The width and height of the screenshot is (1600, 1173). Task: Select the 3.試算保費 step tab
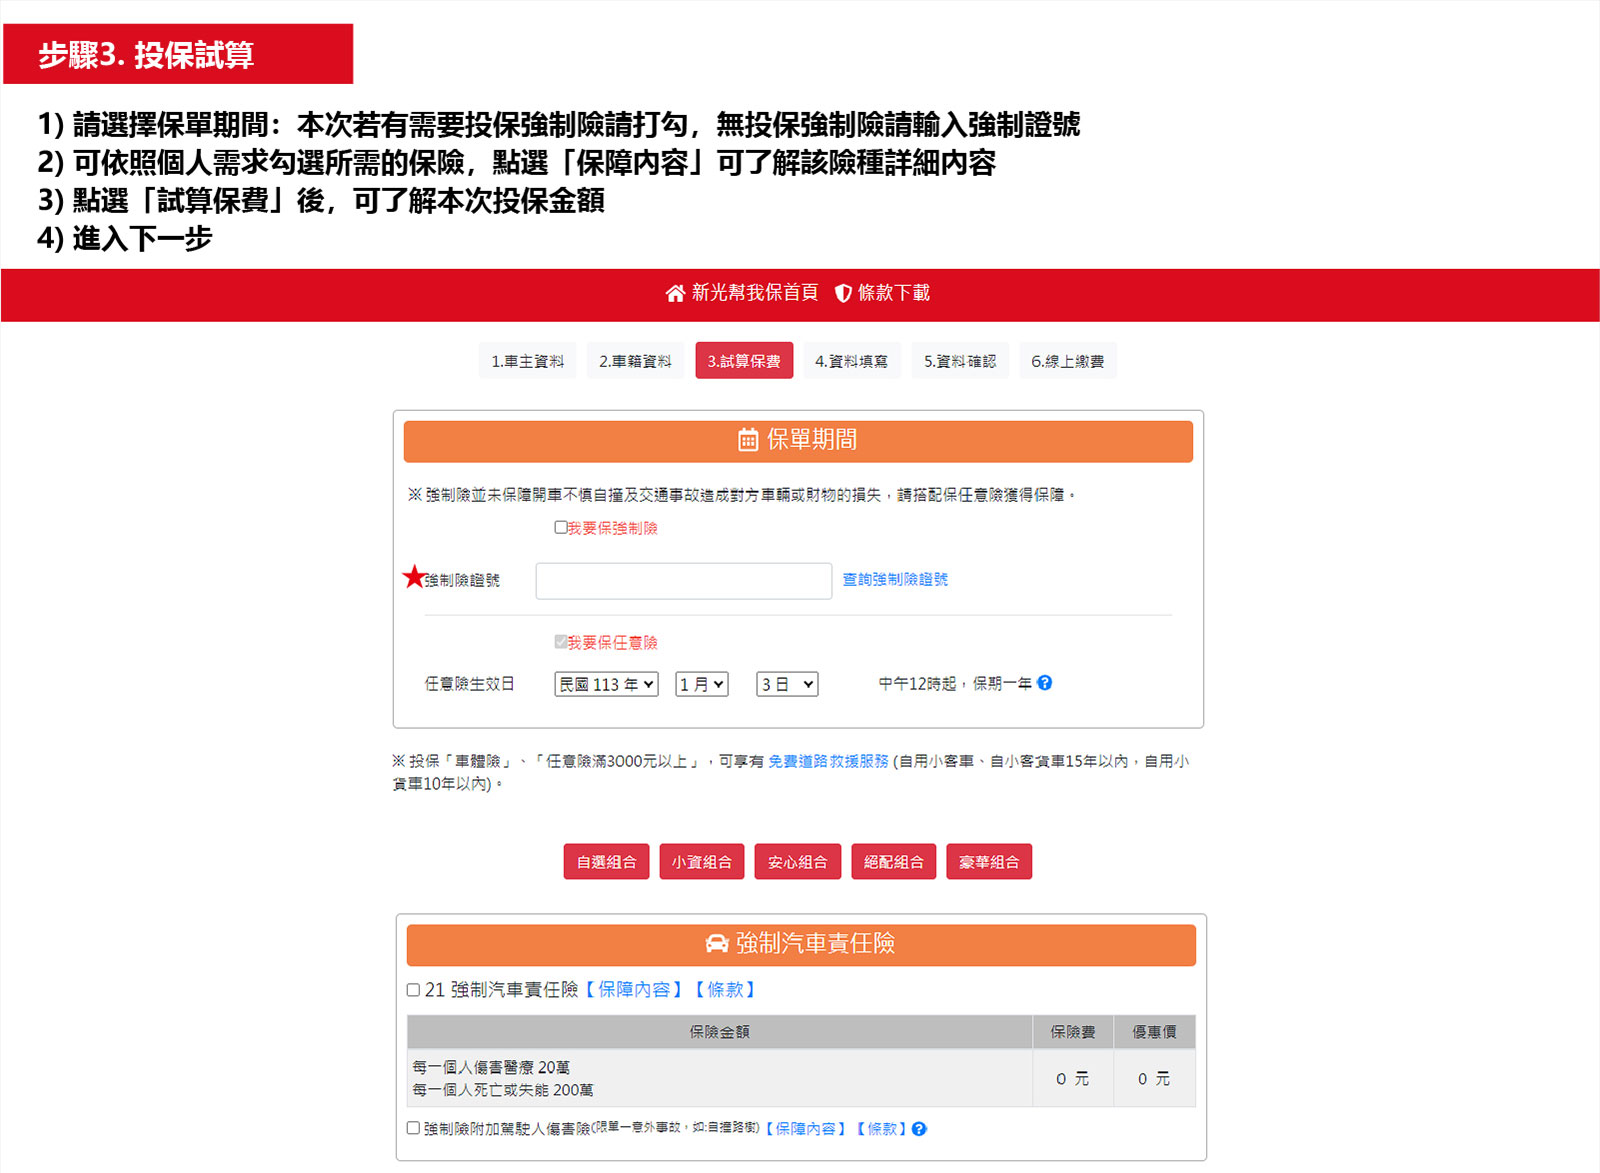tap(744, 361)
